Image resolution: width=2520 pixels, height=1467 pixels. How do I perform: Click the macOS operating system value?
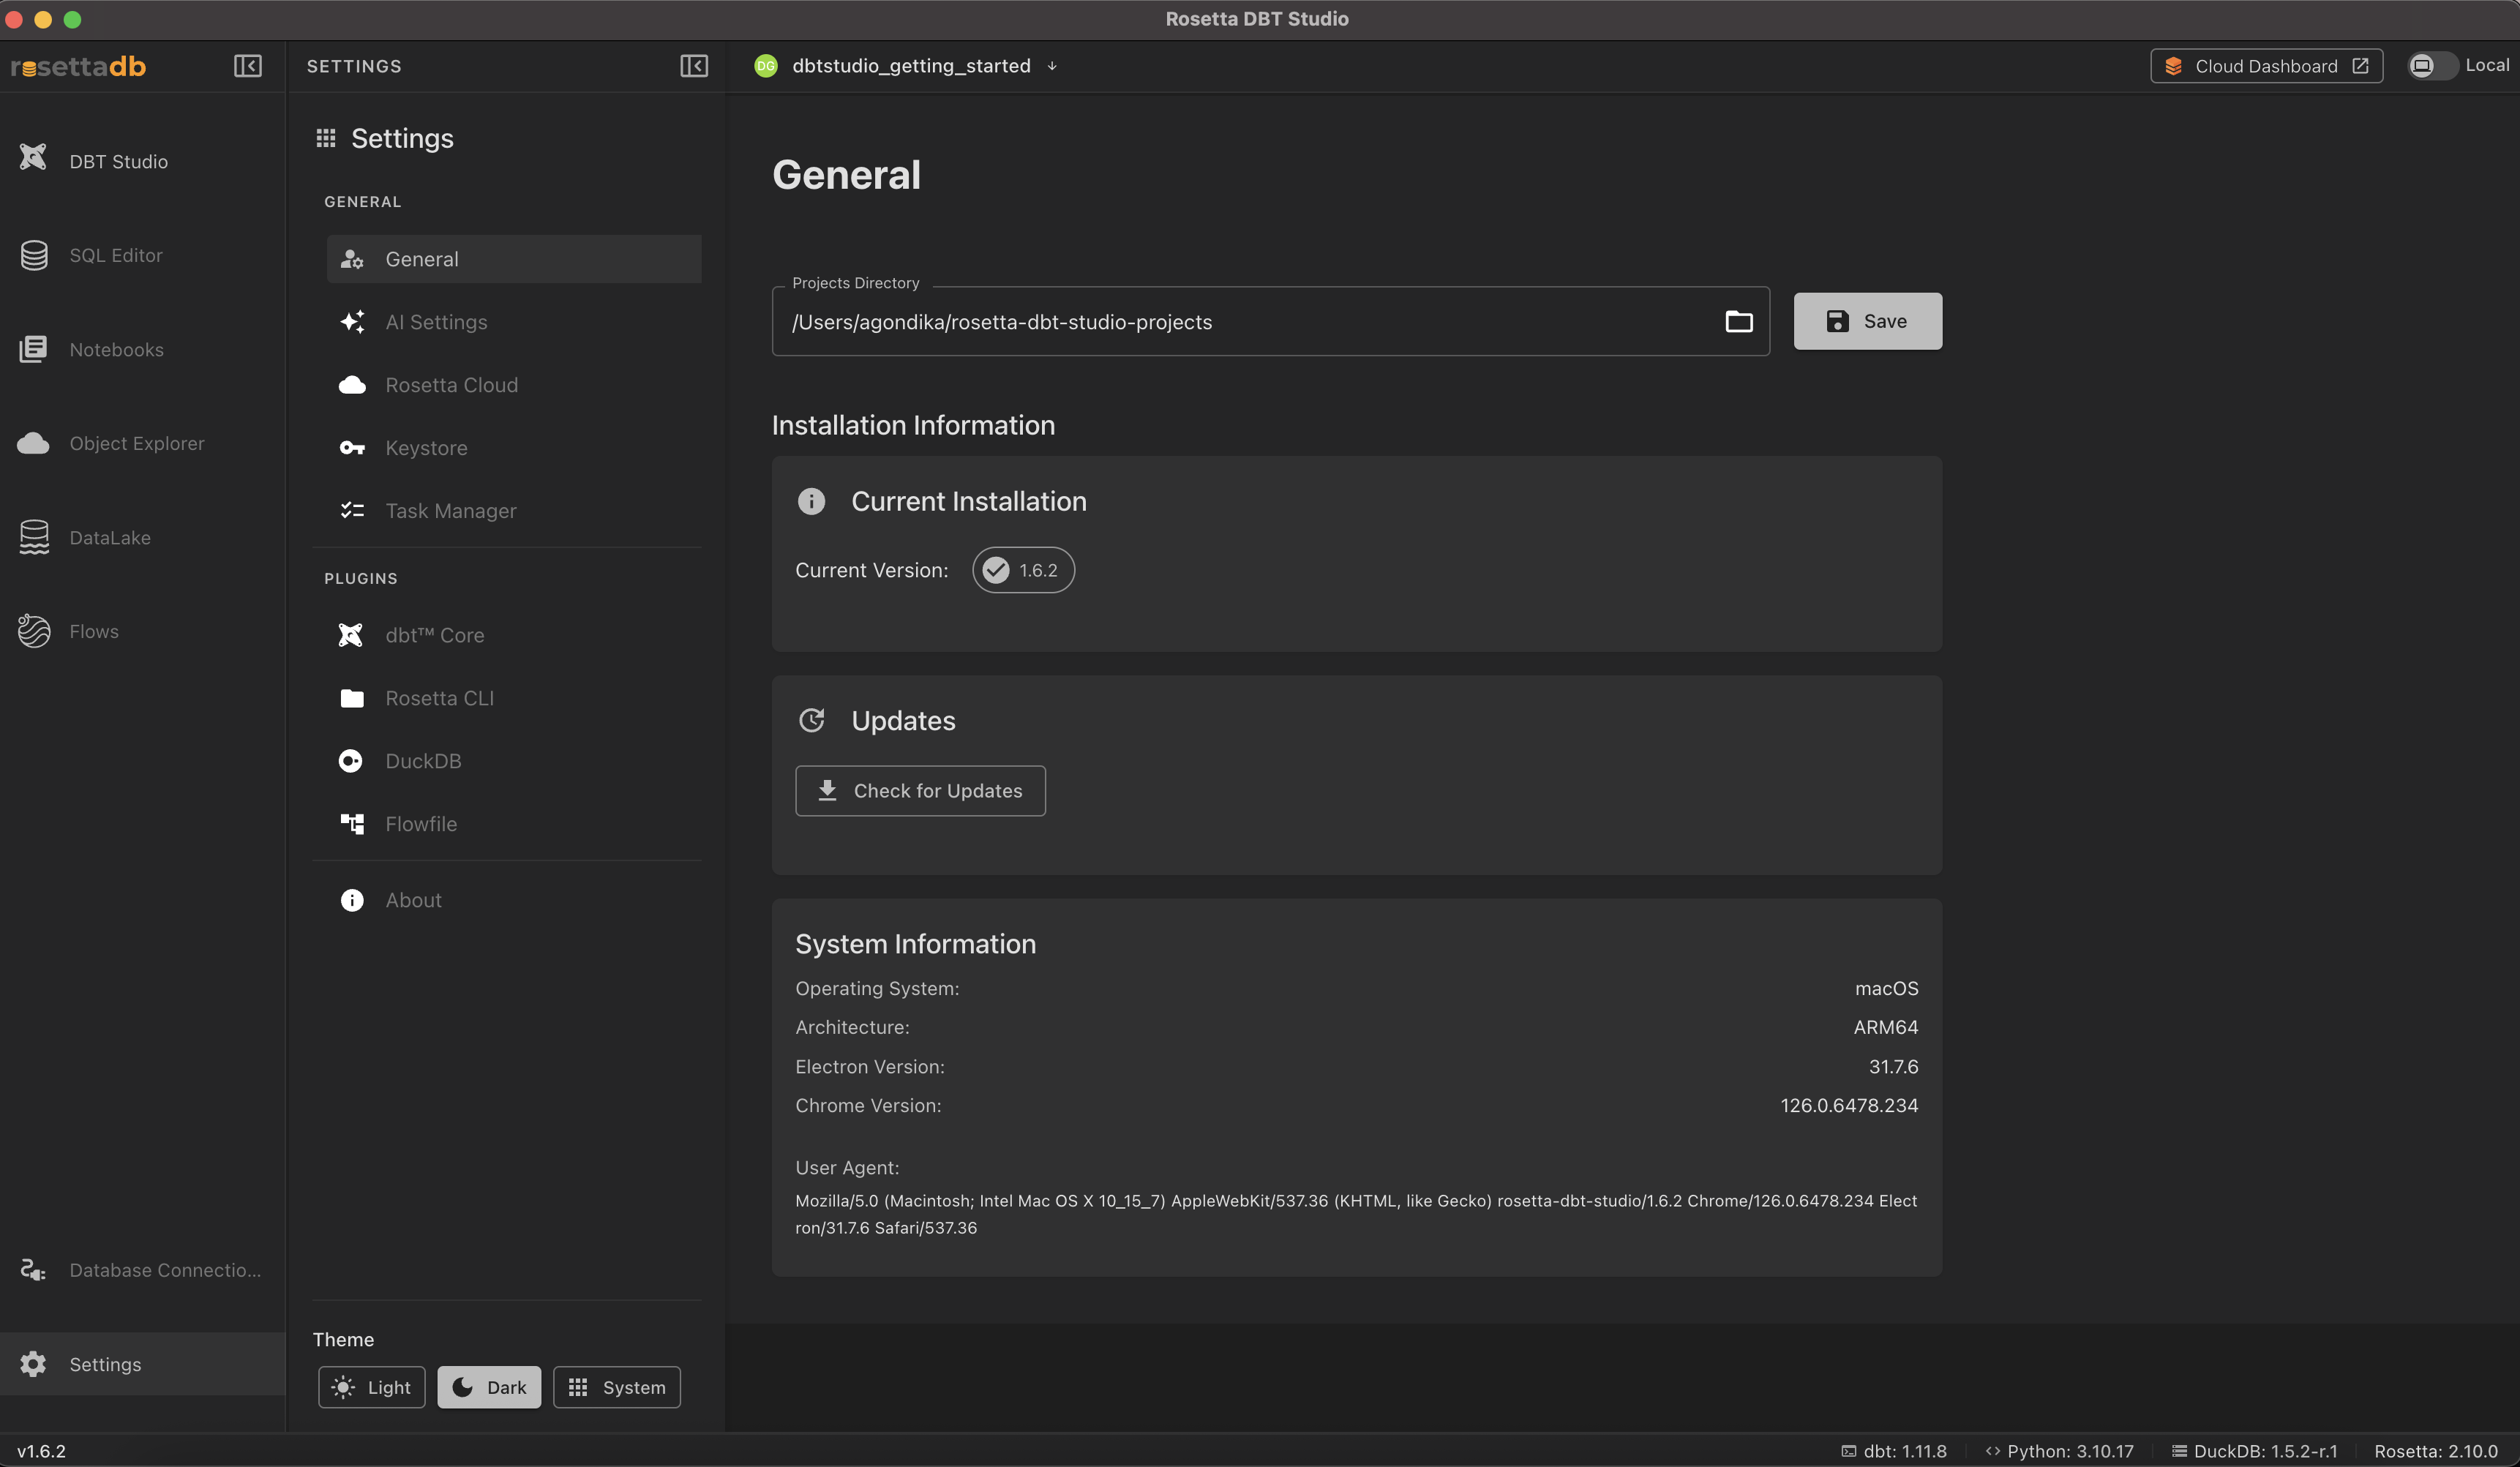pyautogui.click(x=1886, y=988)
